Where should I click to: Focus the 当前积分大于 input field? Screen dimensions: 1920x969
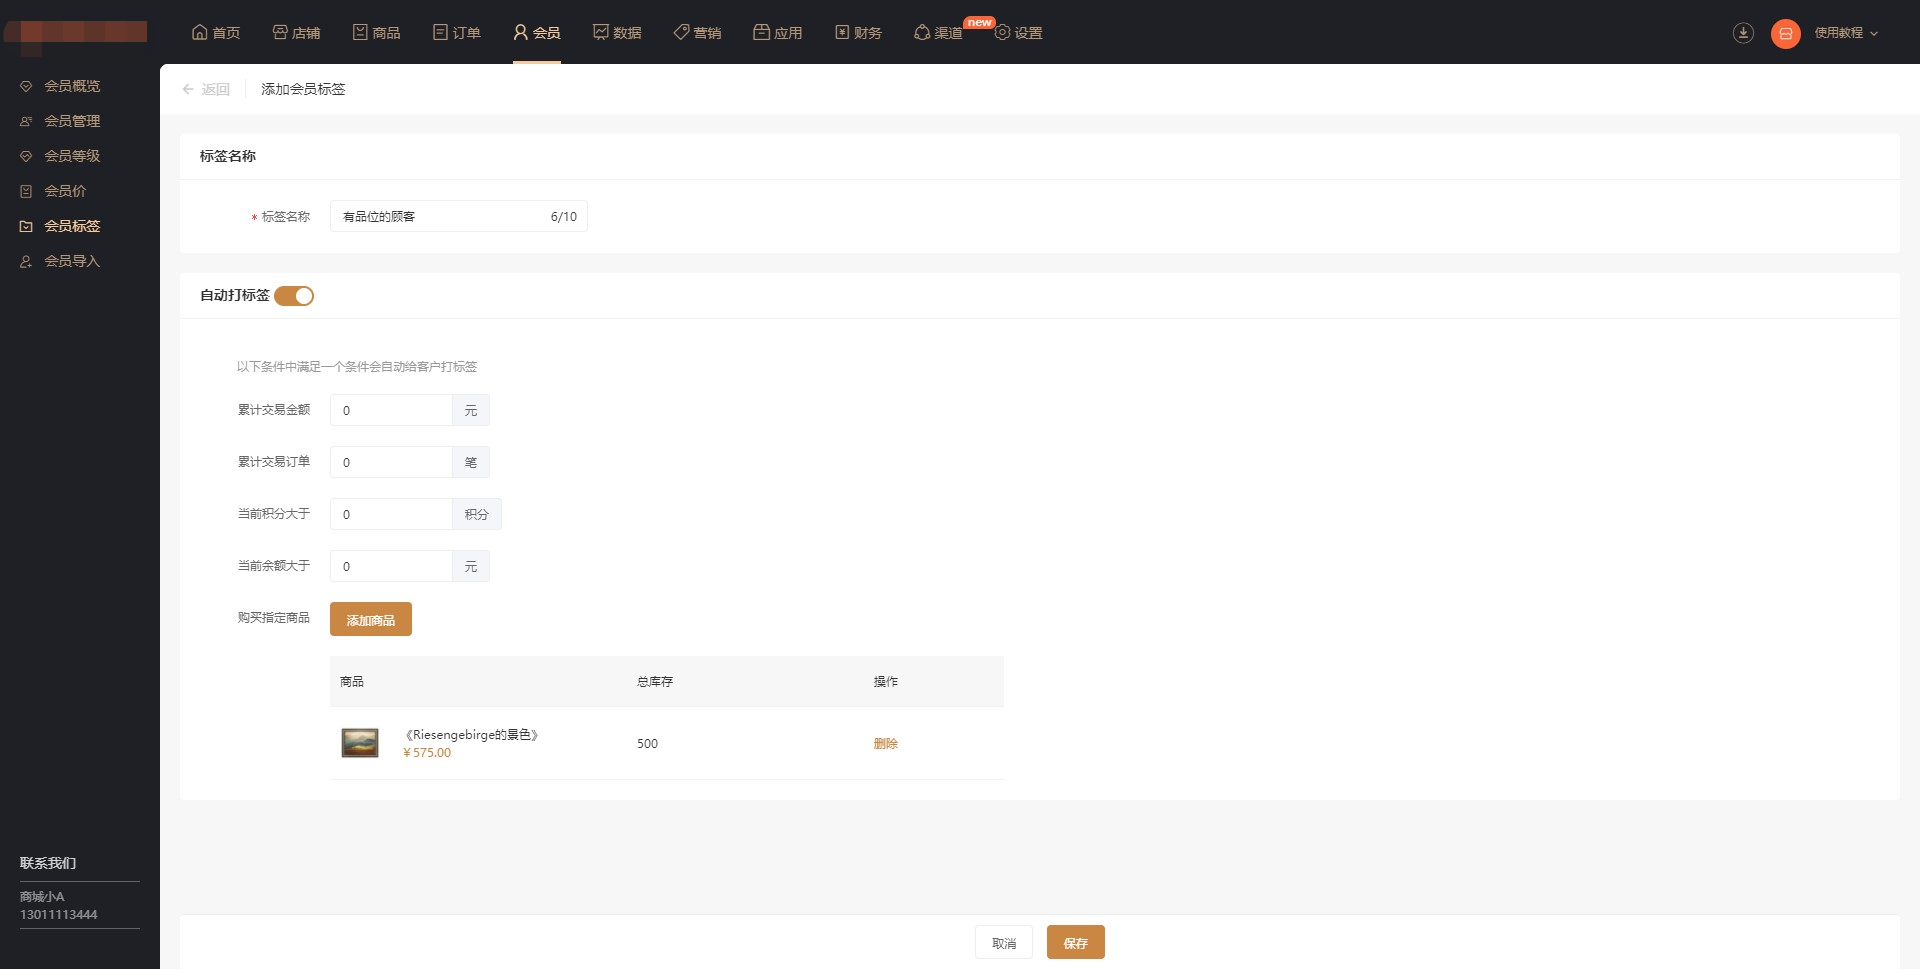[391, 514]
